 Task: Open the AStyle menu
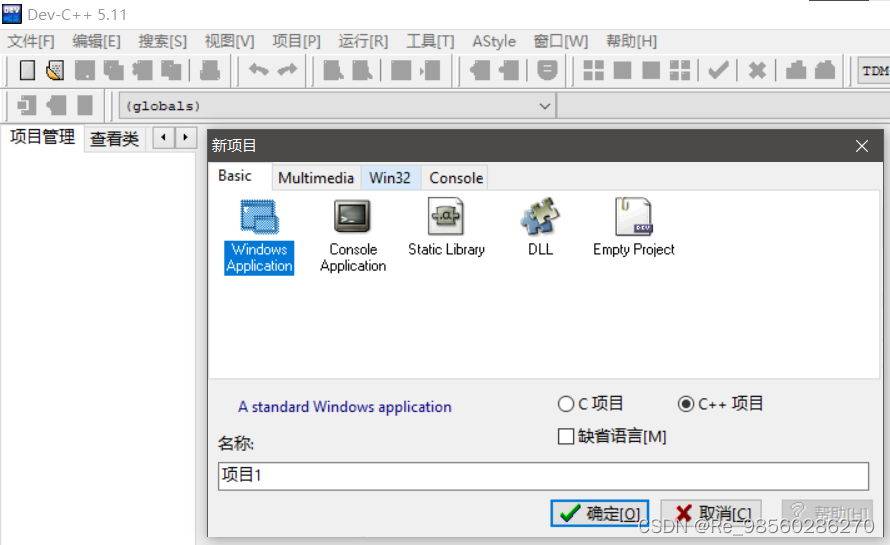(x=494, y=41)
